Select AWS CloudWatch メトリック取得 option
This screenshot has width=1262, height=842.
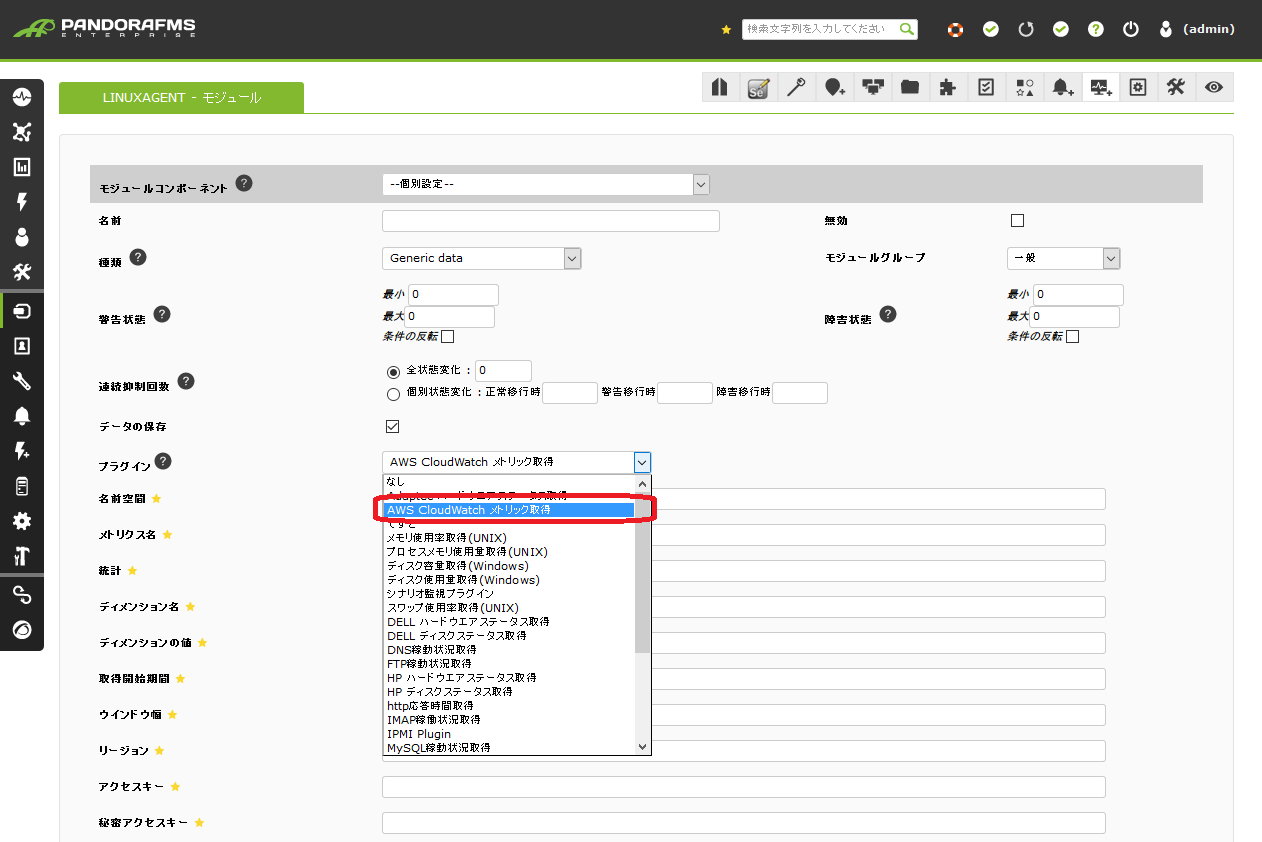coord(509,510)
